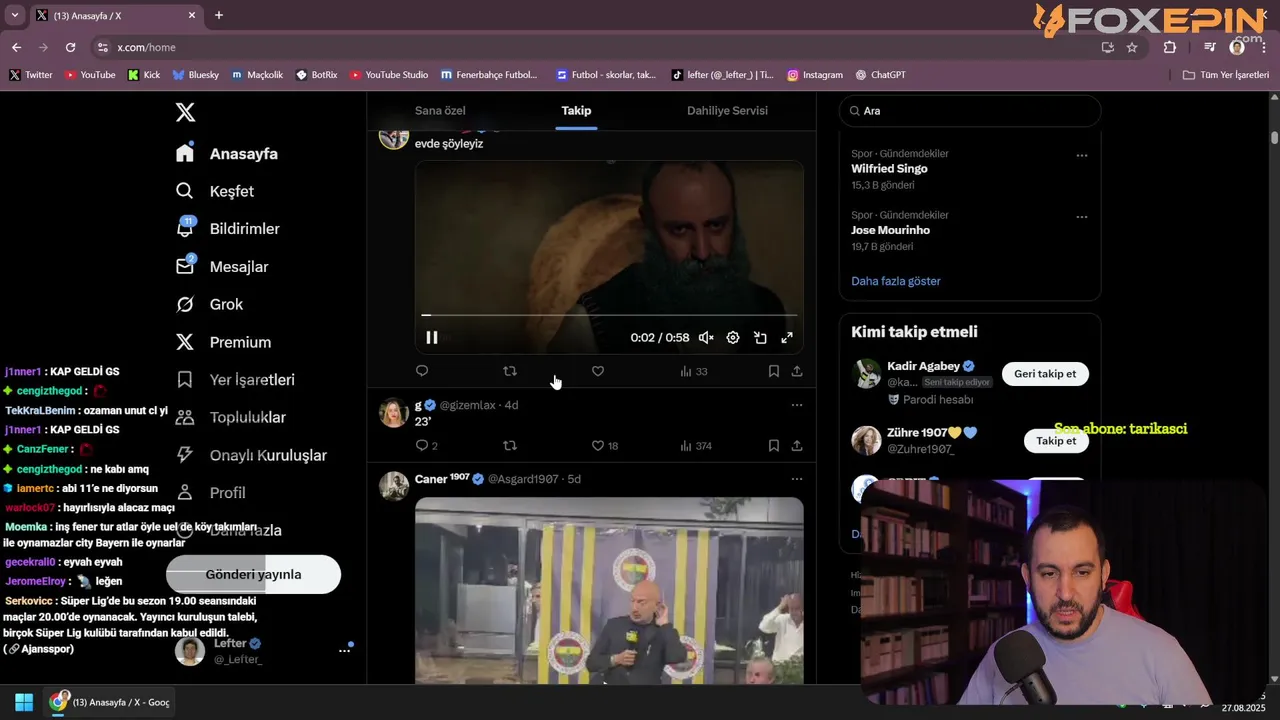Like the video post
This screenshot has width=1280, height=720.
(x=598, y=371)
